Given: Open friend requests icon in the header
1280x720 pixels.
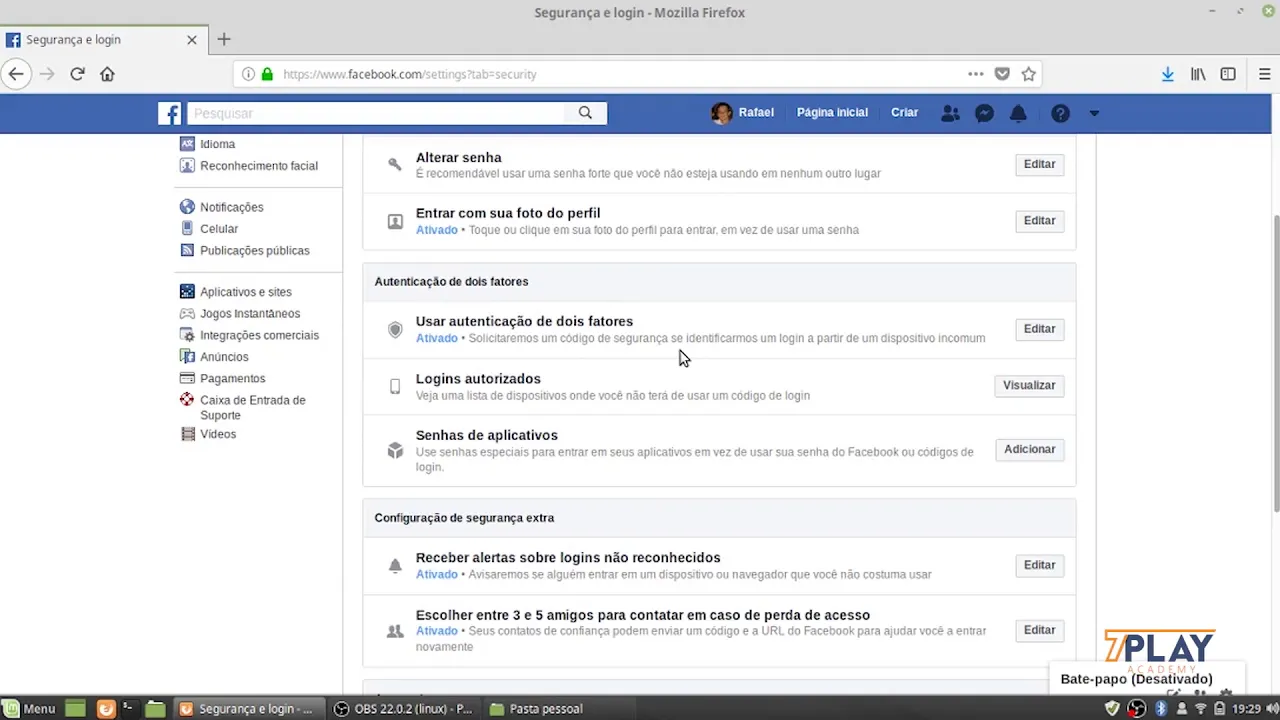Looking at the screenshot, I should coord(950,113).
